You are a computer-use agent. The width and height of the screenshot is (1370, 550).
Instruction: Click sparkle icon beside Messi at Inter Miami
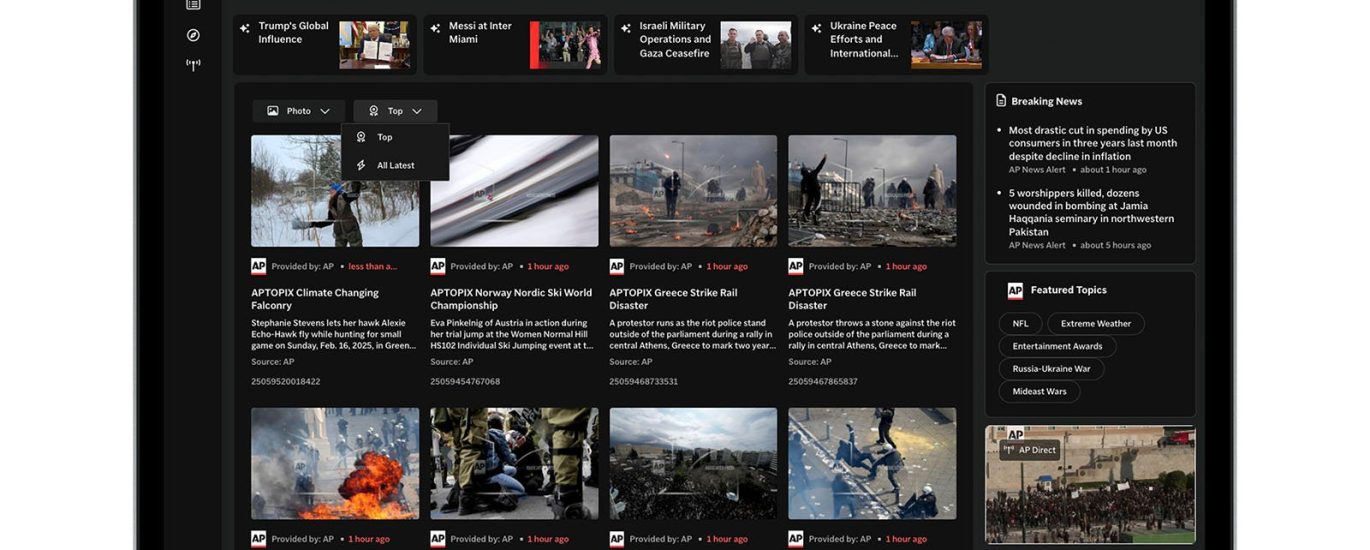435,28
